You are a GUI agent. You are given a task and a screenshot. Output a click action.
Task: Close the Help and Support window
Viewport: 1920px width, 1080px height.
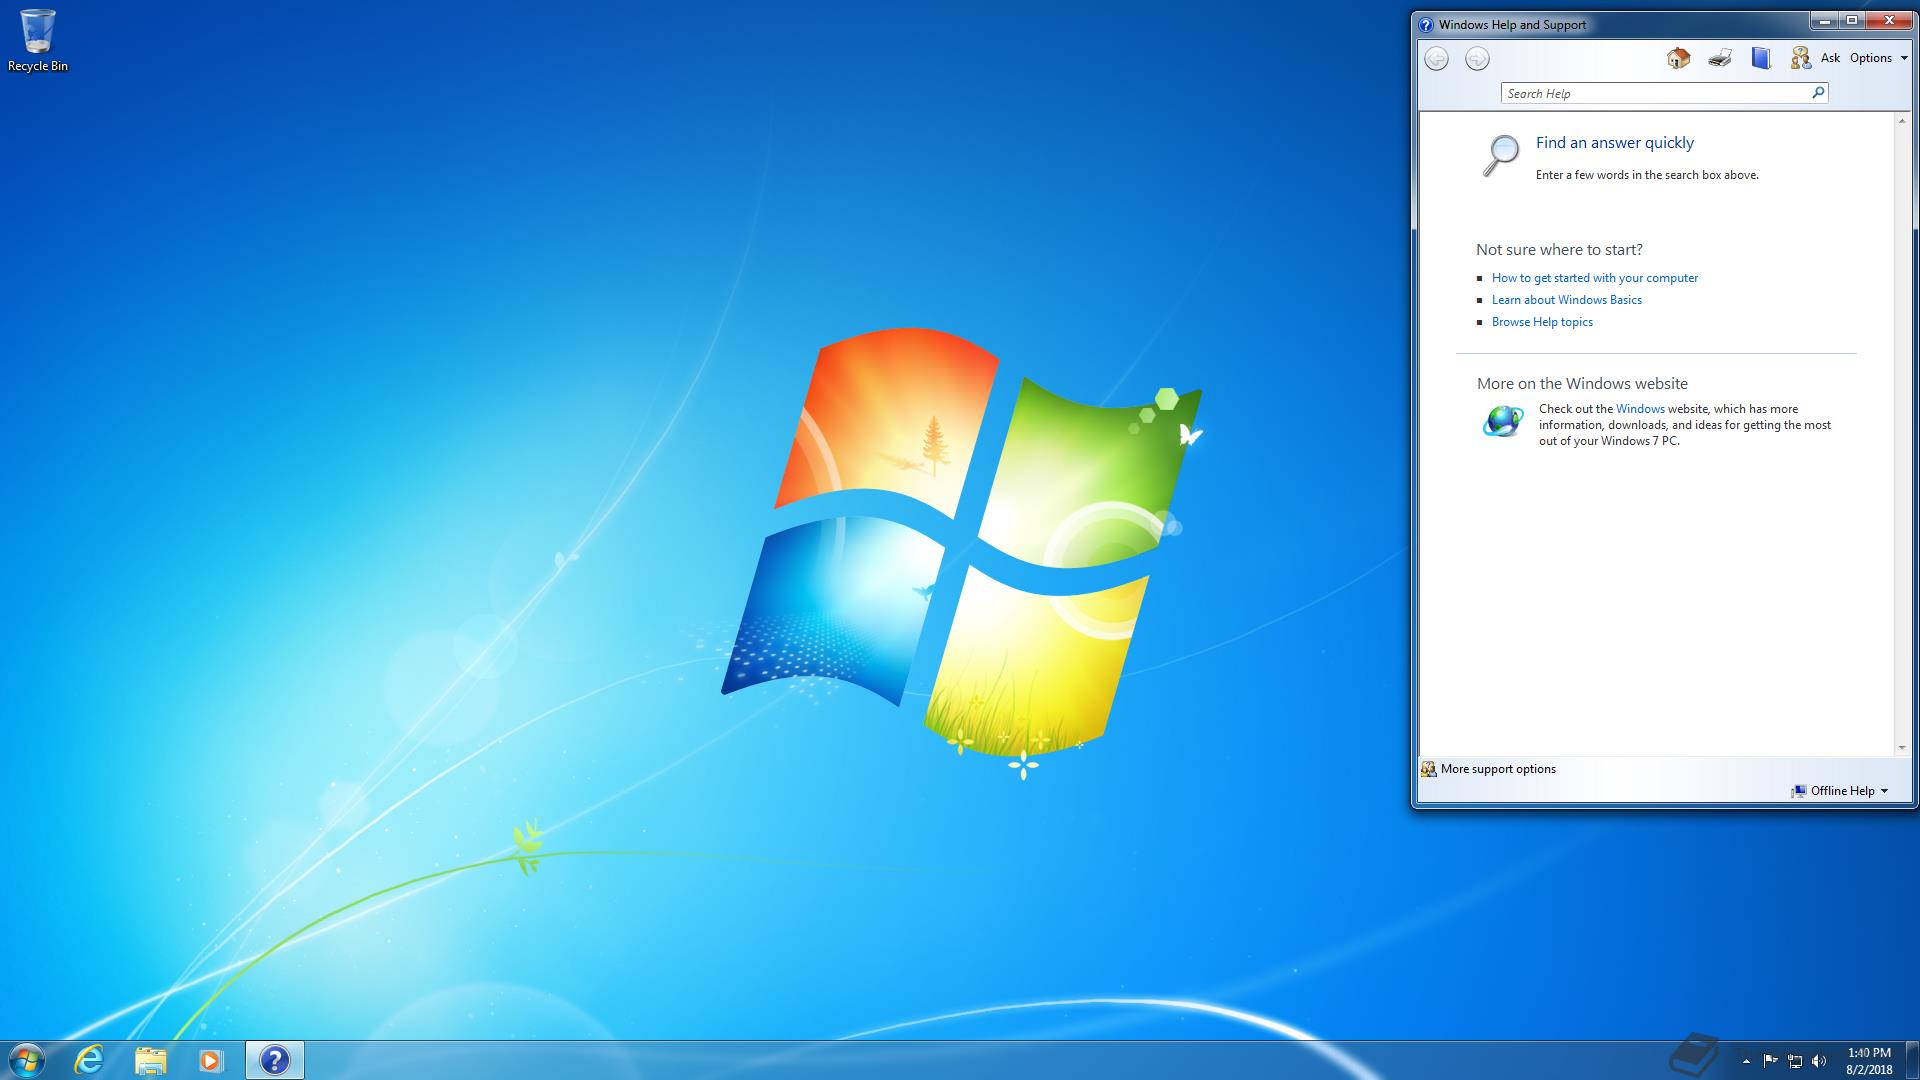click(x=1889, y=20)
